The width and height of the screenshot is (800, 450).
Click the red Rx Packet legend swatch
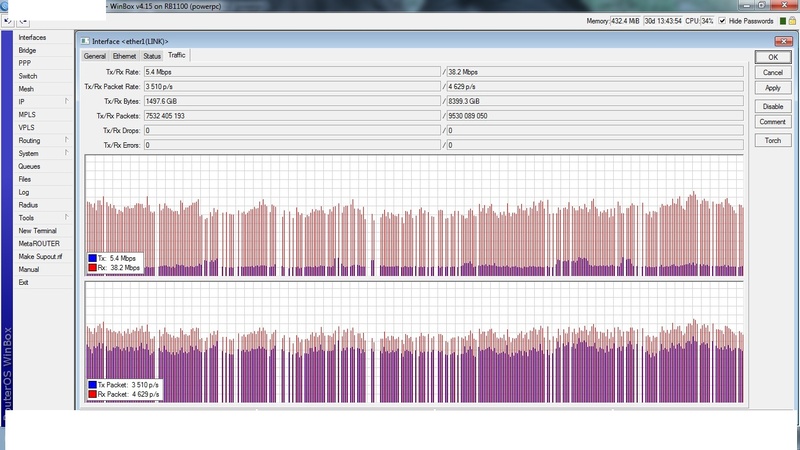point(92,394)
